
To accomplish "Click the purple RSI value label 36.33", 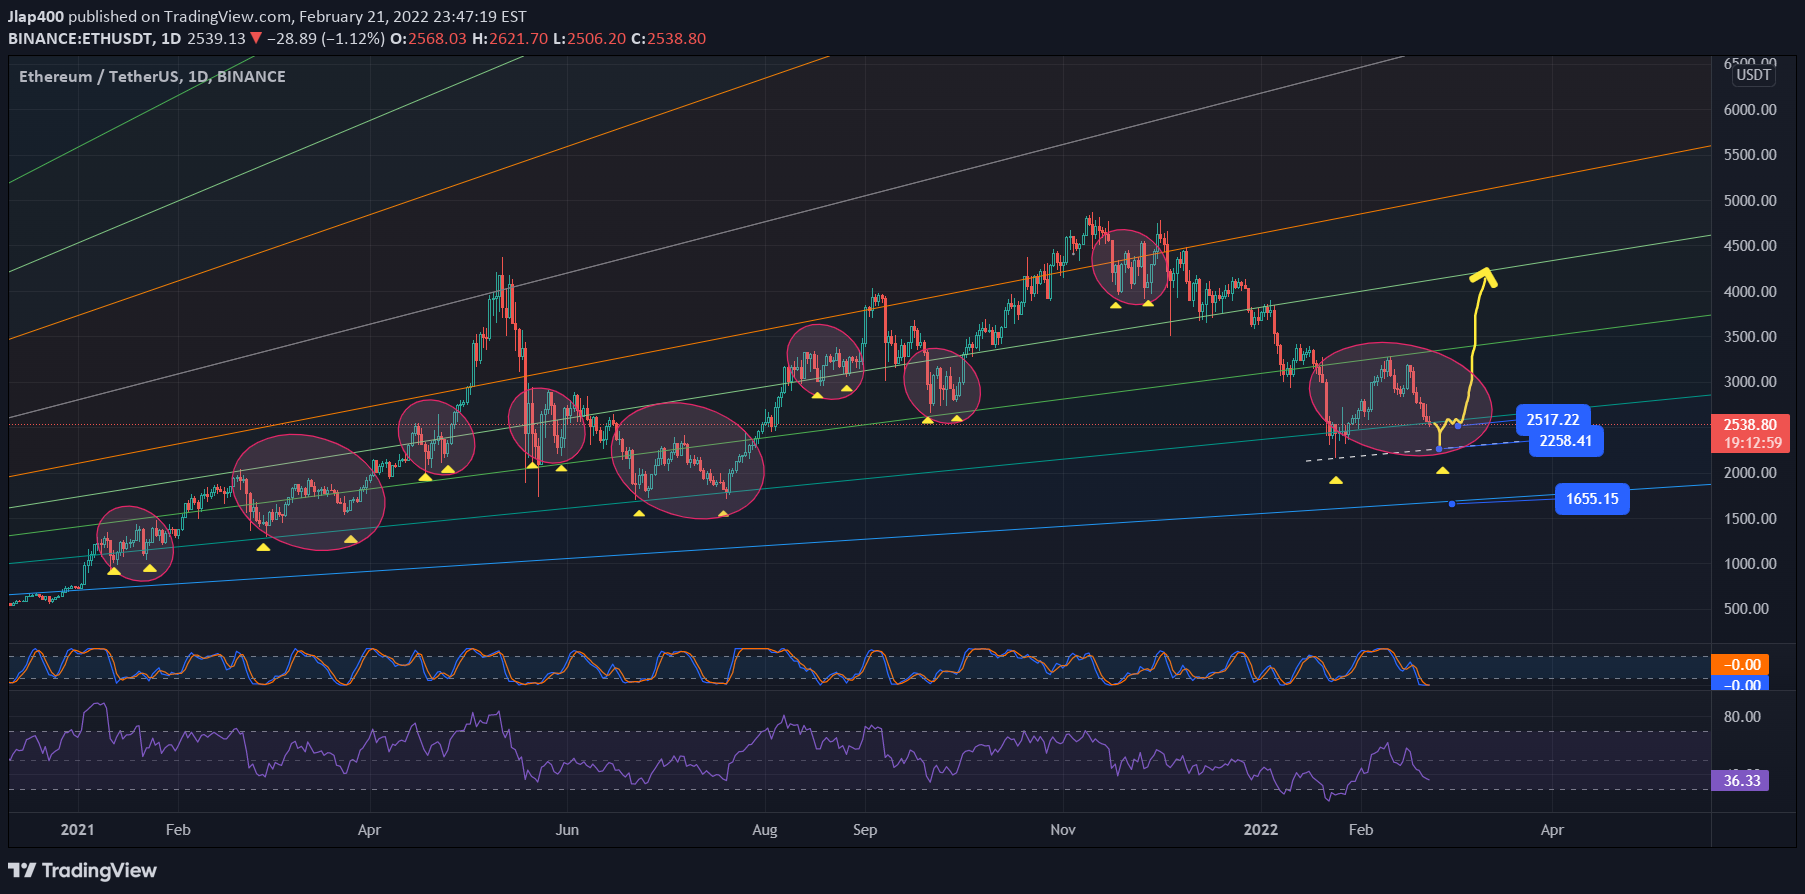I will pos(1741,781).
